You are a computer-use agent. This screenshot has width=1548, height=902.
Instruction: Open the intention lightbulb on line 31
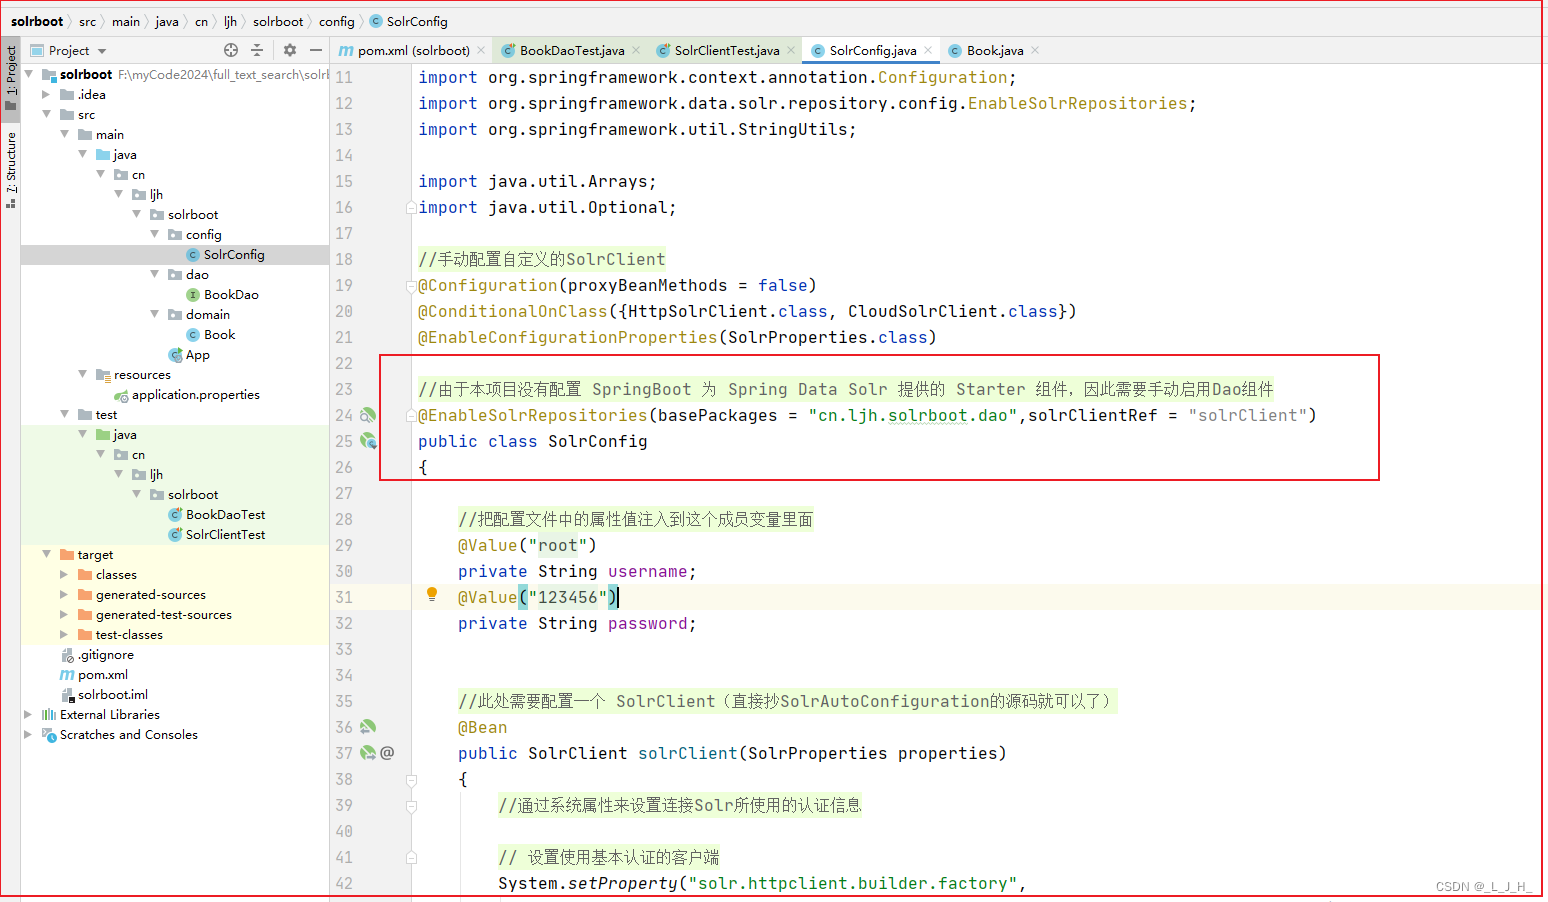click(x=432, y=595)
